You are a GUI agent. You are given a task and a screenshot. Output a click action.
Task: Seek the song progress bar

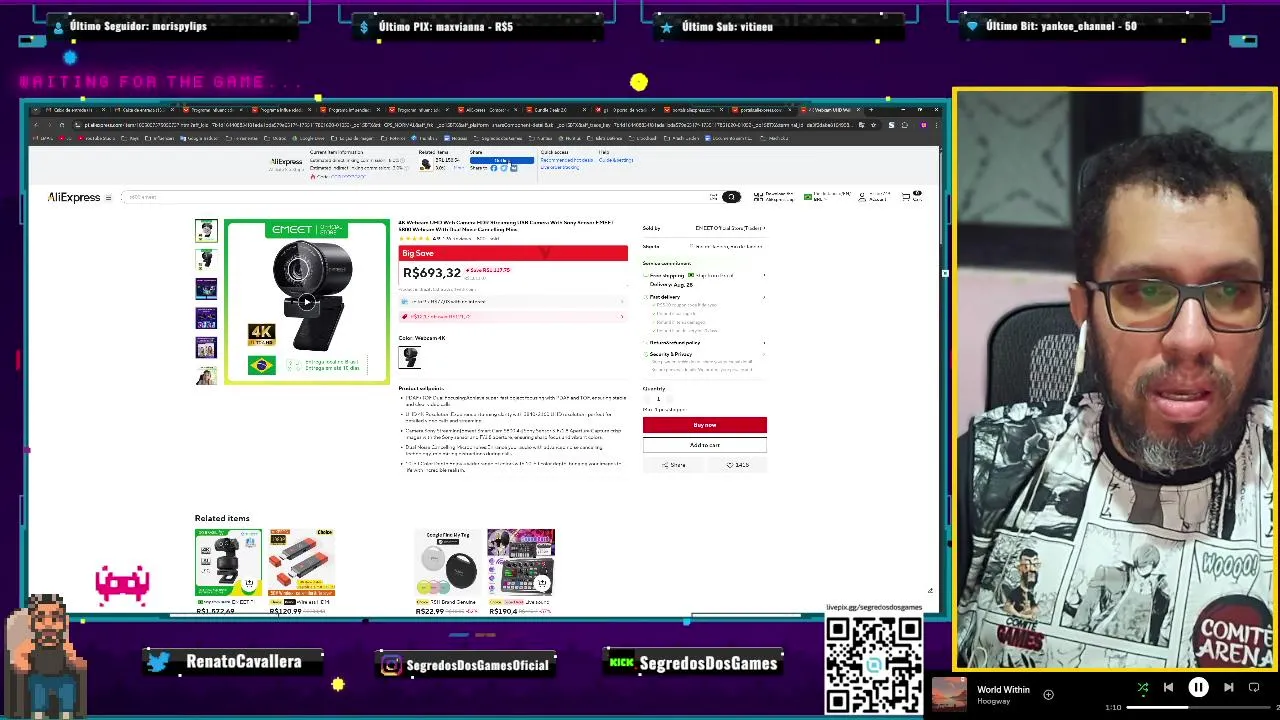click(1197, 707)
